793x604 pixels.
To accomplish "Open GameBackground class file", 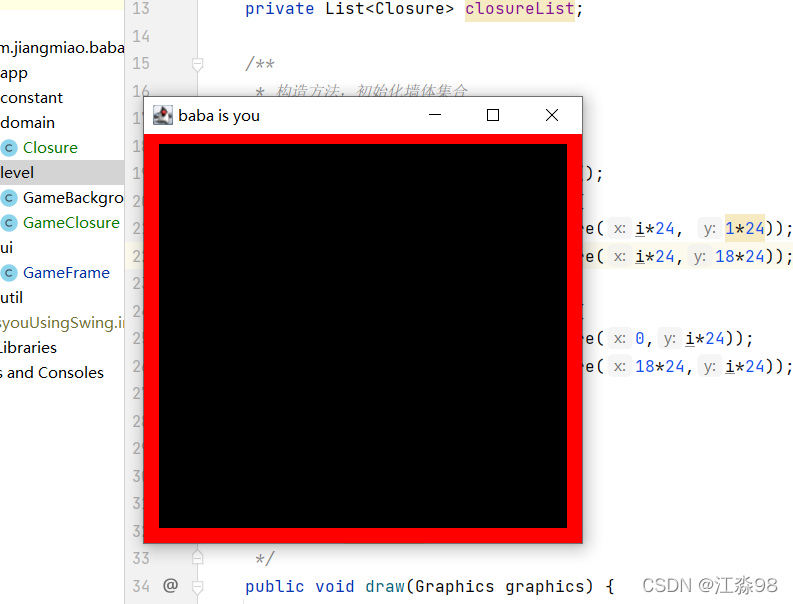I will pos(73,198).
